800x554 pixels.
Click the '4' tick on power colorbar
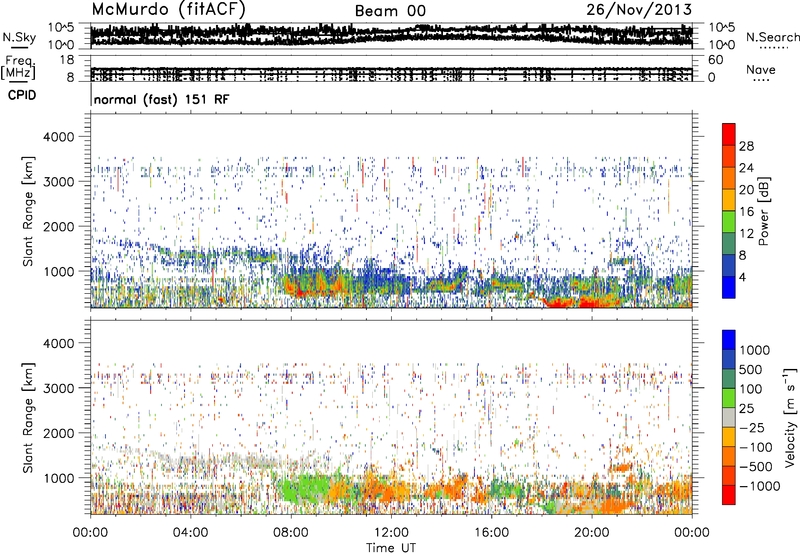tap(742, 277)
